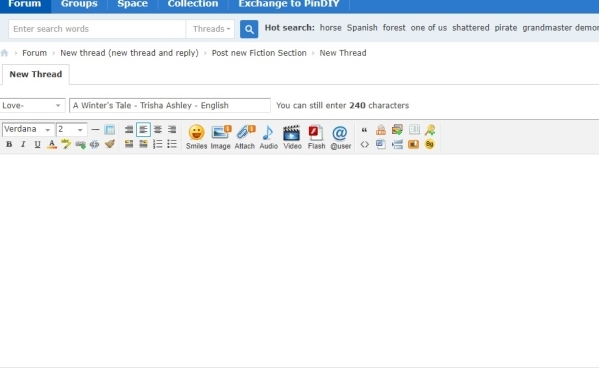
Task: Insert a video with the Video icon
Action: point(292,137)
